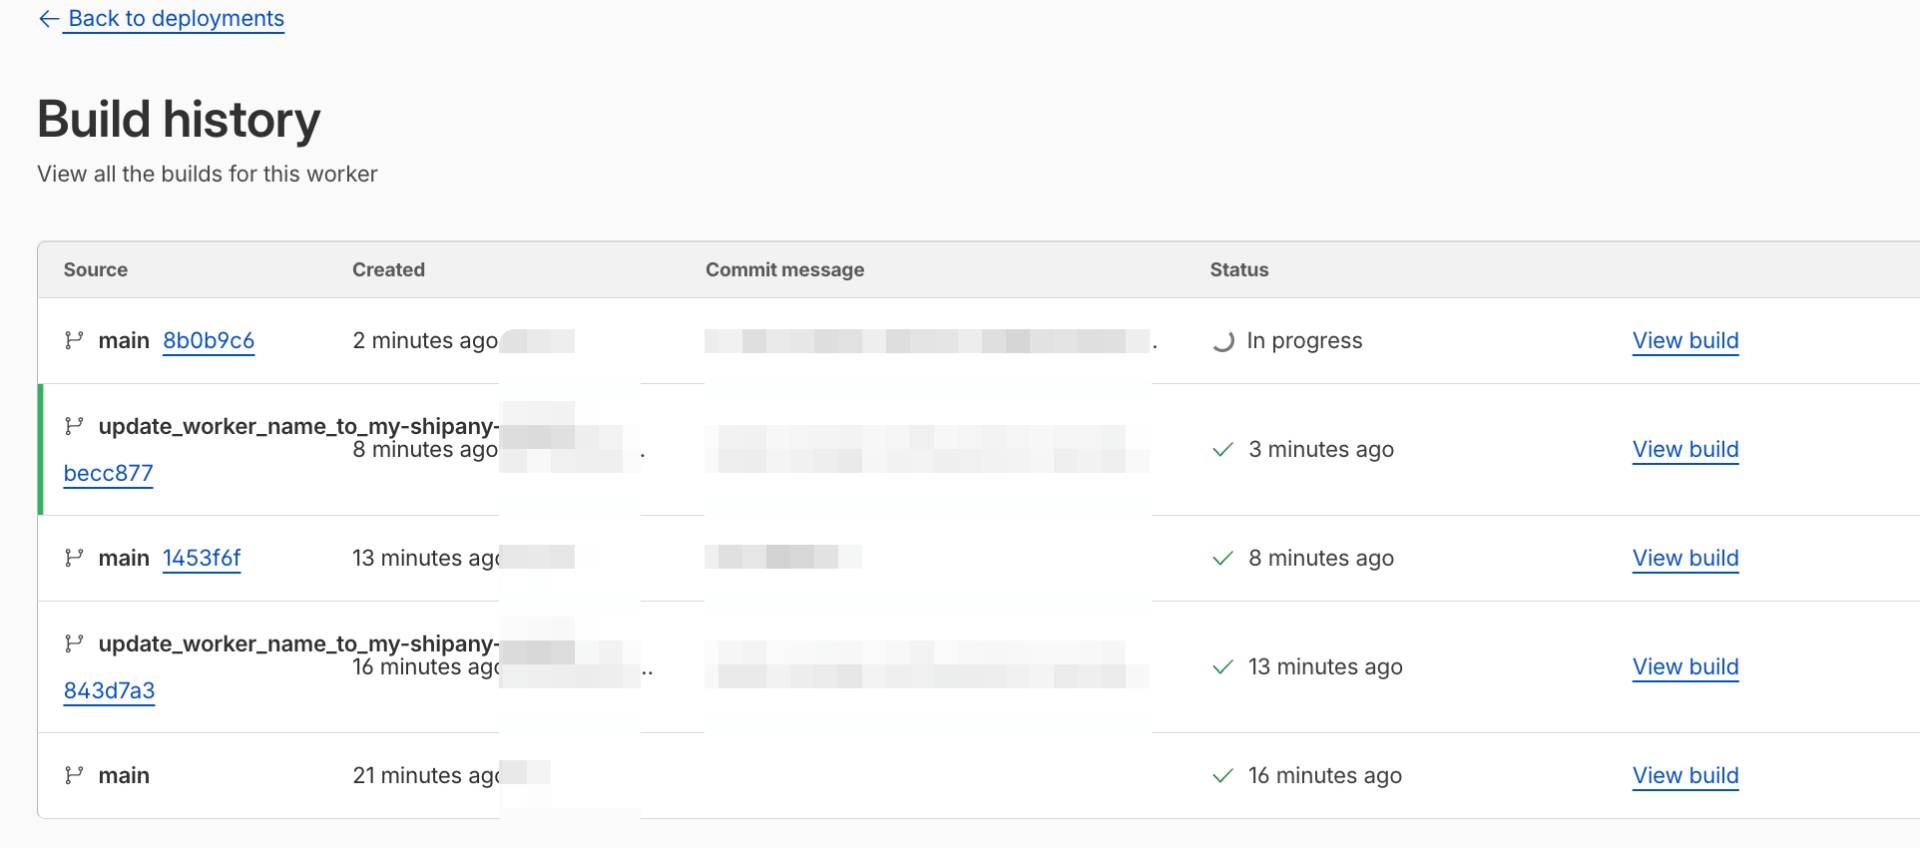The width and height of the screenshot is (1920, 848).
Task: Go back to deployments
Action: pos(176,19)
